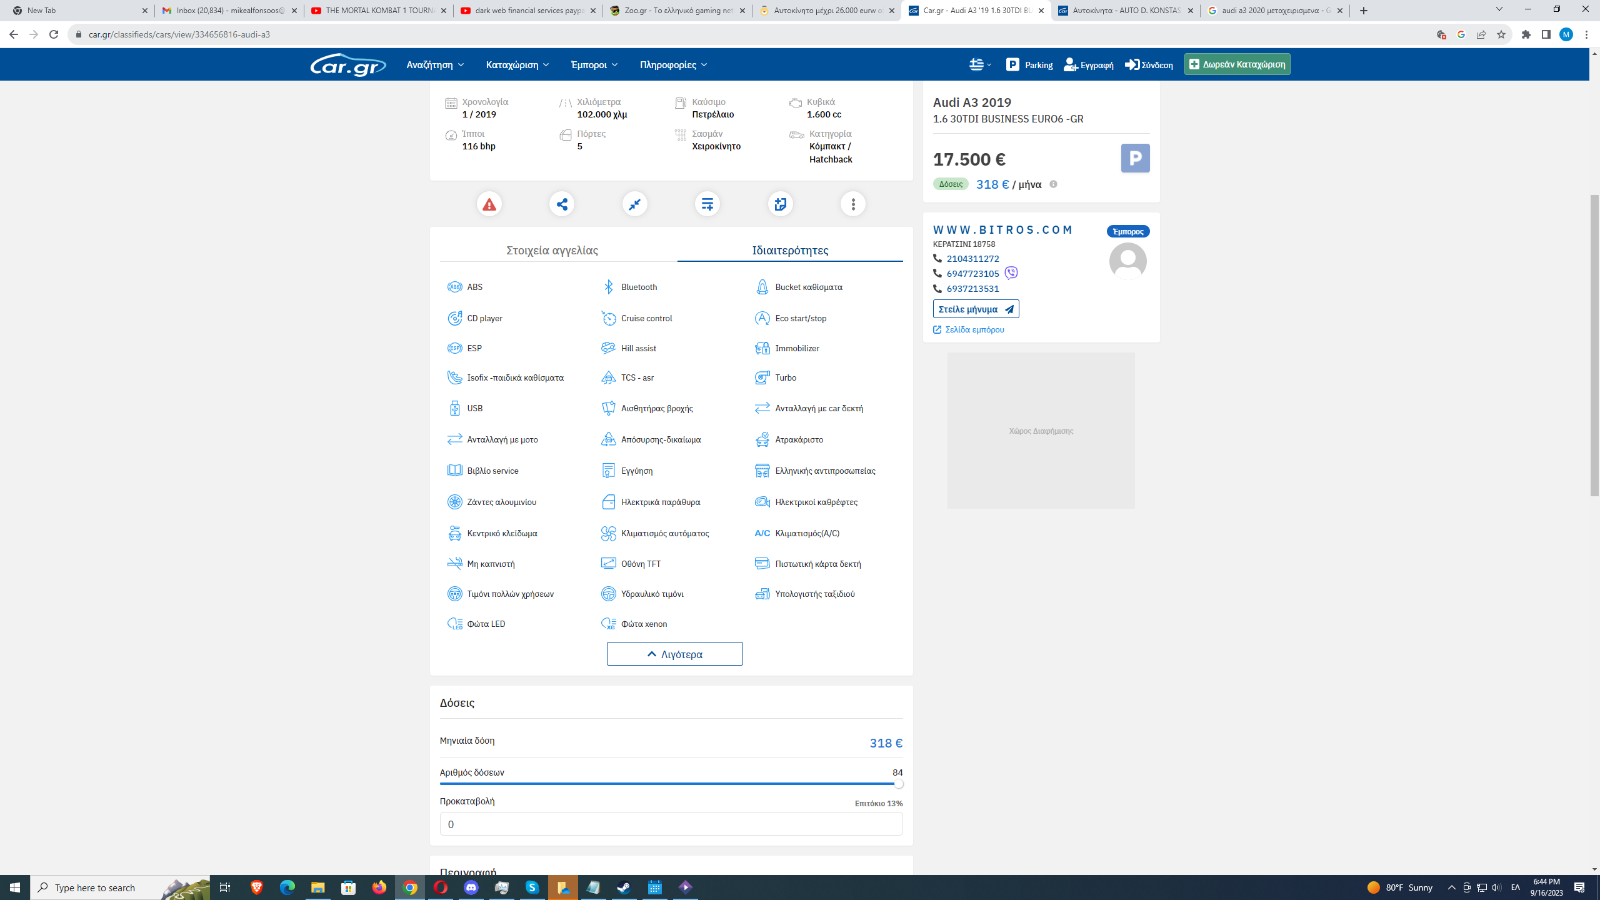1600x900 pixels.
Task: Click the car.gr logo
Action: click(x=348, y=65)
